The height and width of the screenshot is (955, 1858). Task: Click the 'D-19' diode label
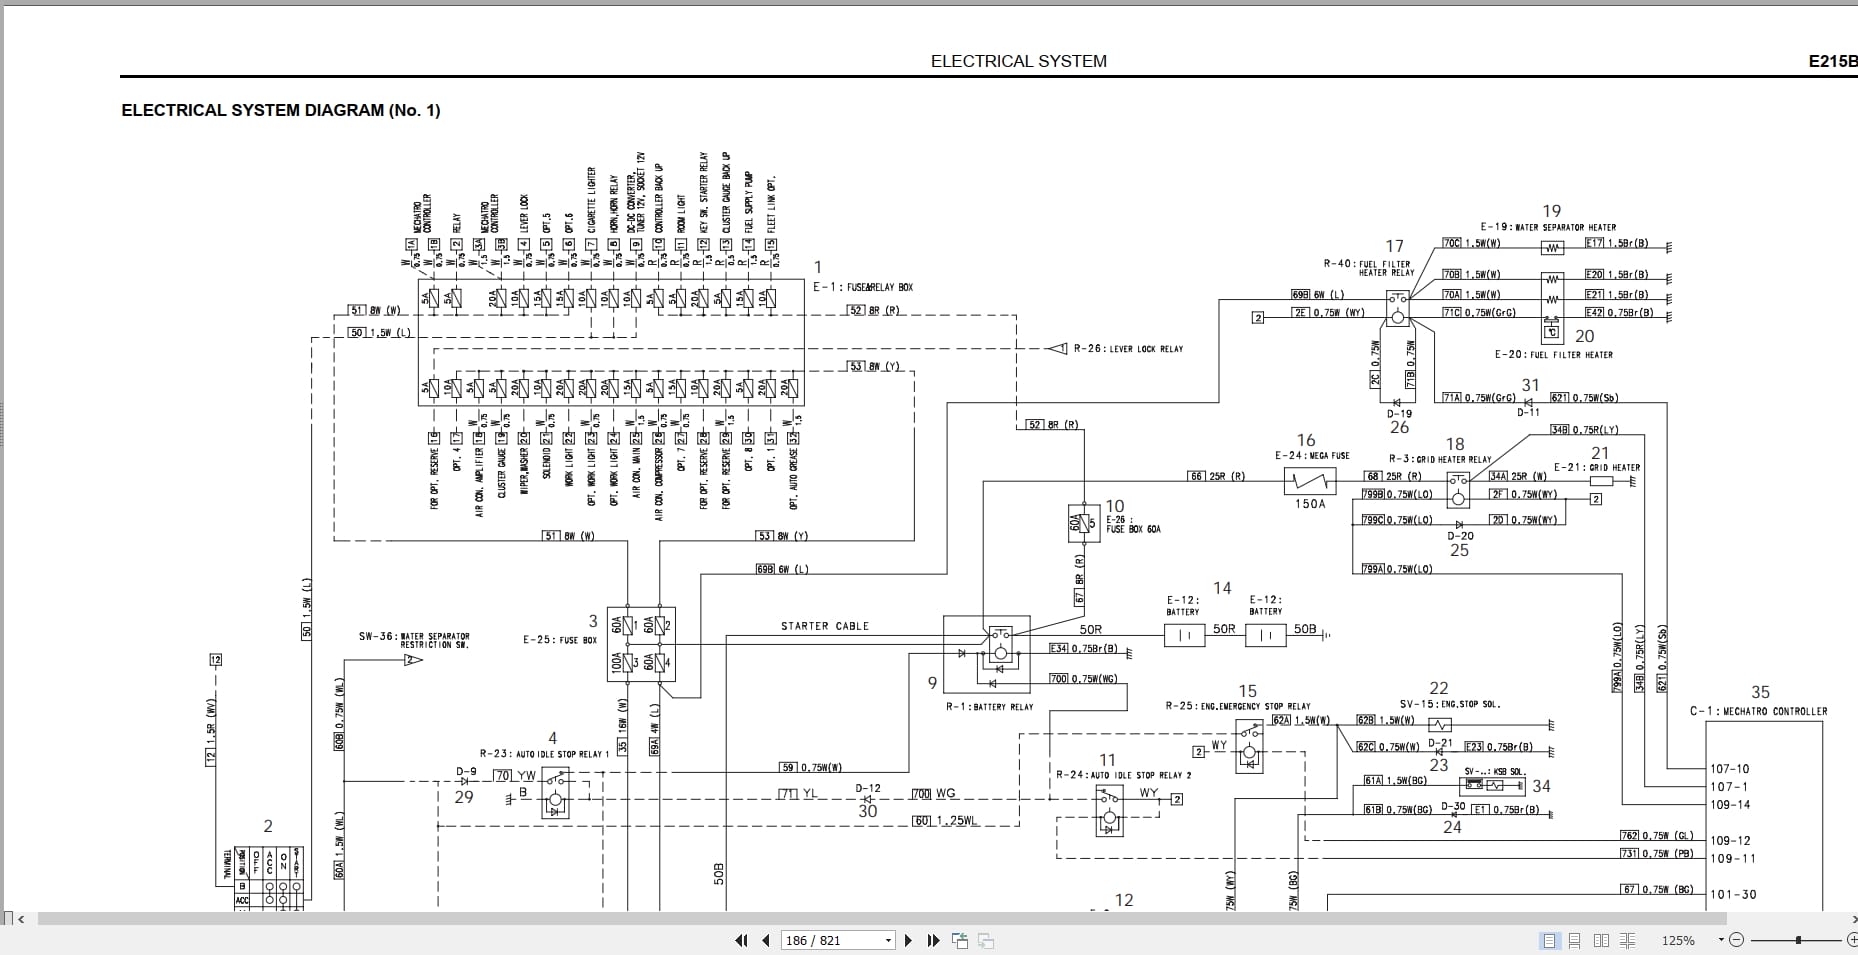click(x=1399, y=413)
